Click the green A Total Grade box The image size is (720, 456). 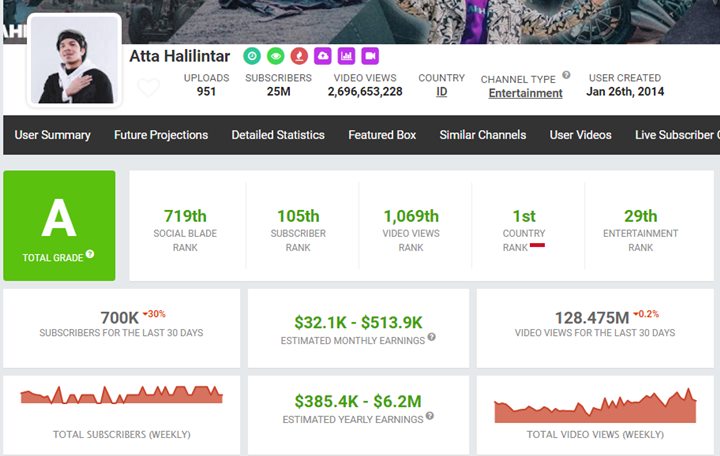coord(59,225)
